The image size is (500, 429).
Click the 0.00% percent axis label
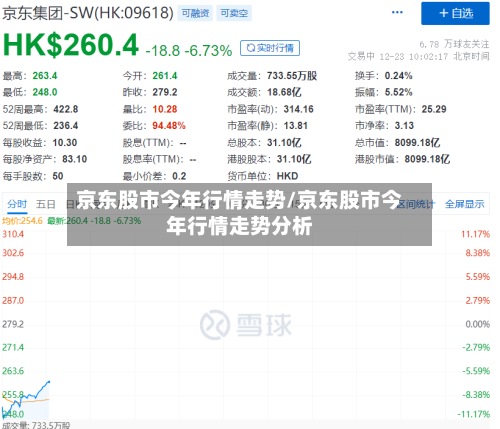[477, 324]
